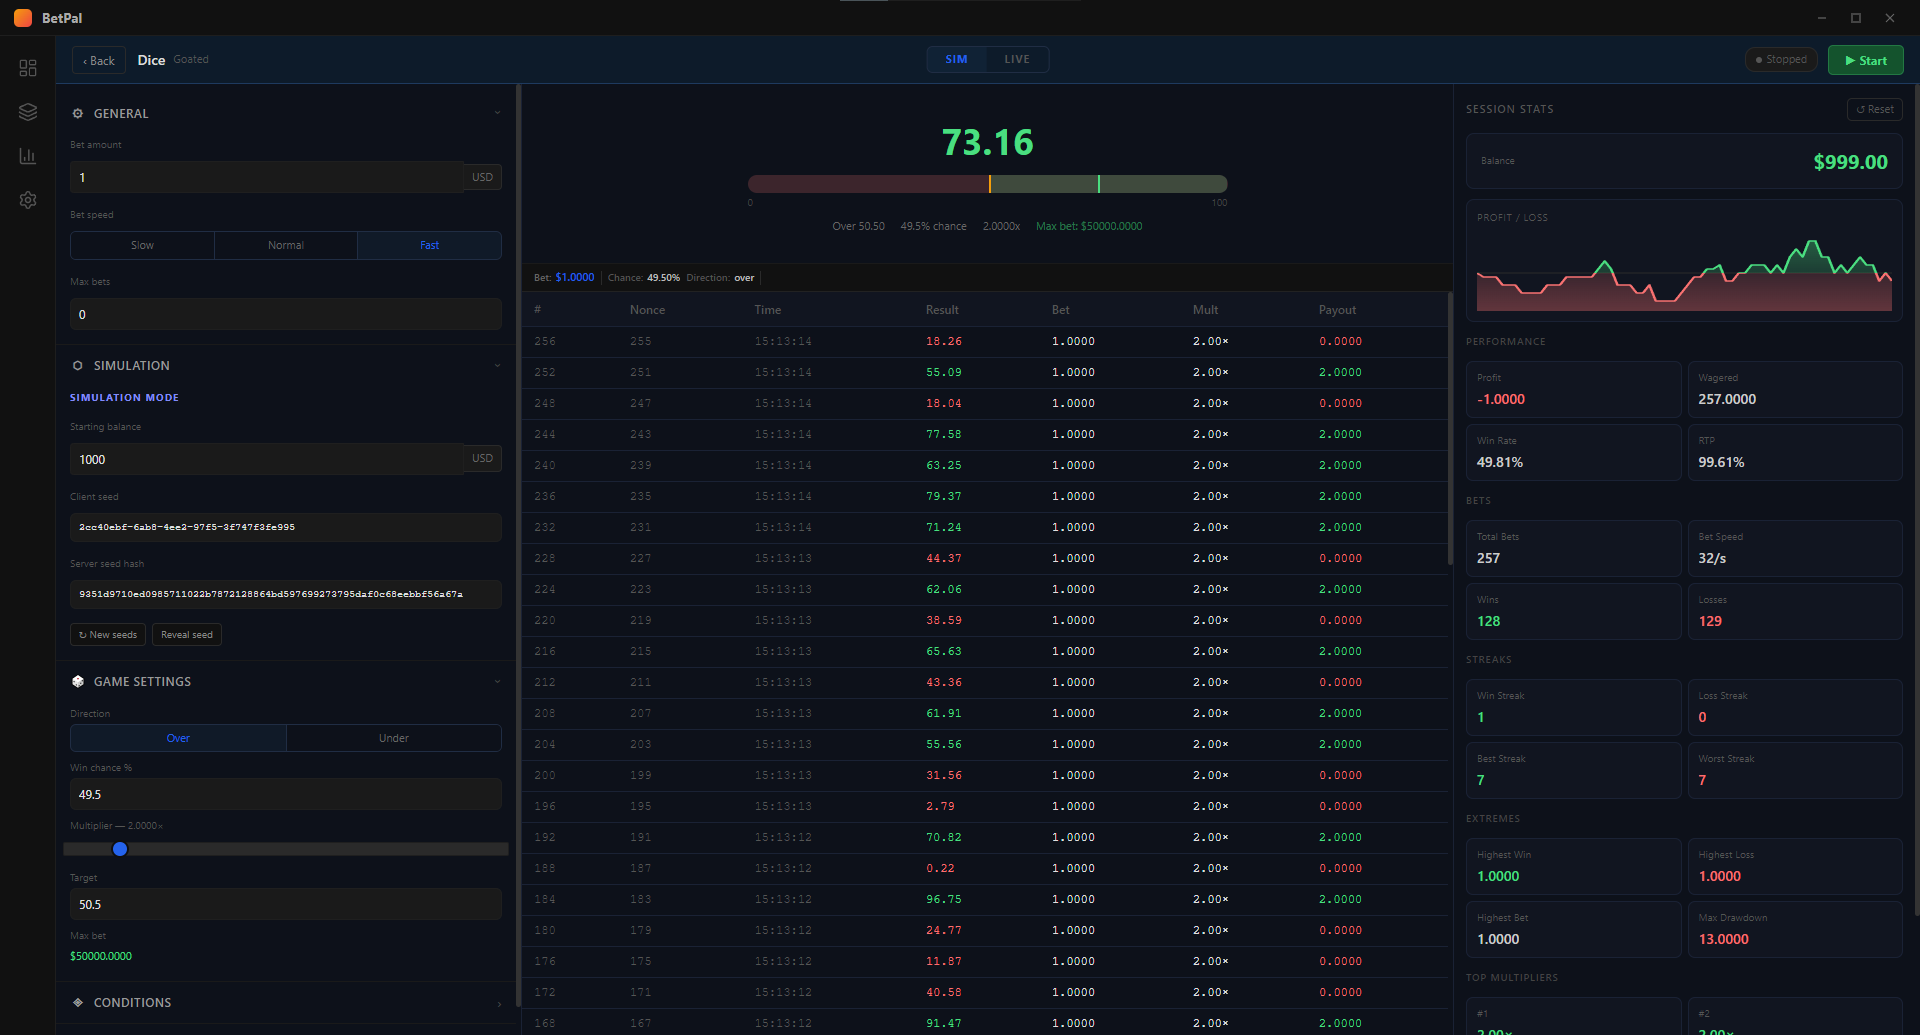Open the dashboard grid icon in sidebar
This screenshot has height=1035, width=1920.
pos(28,68)
